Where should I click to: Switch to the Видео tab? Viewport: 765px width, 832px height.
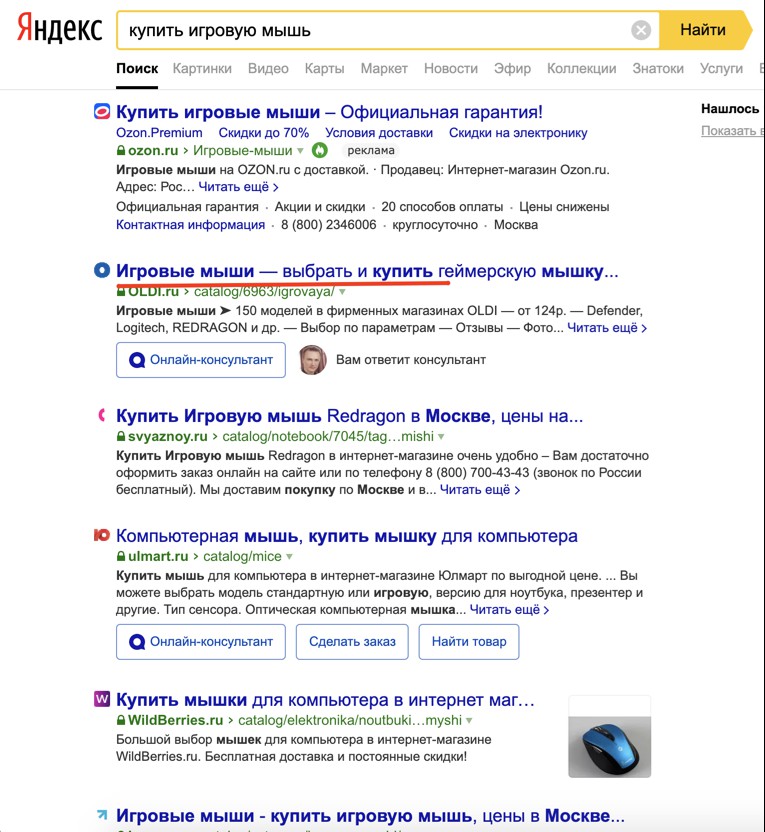click(x=268, y=68)
